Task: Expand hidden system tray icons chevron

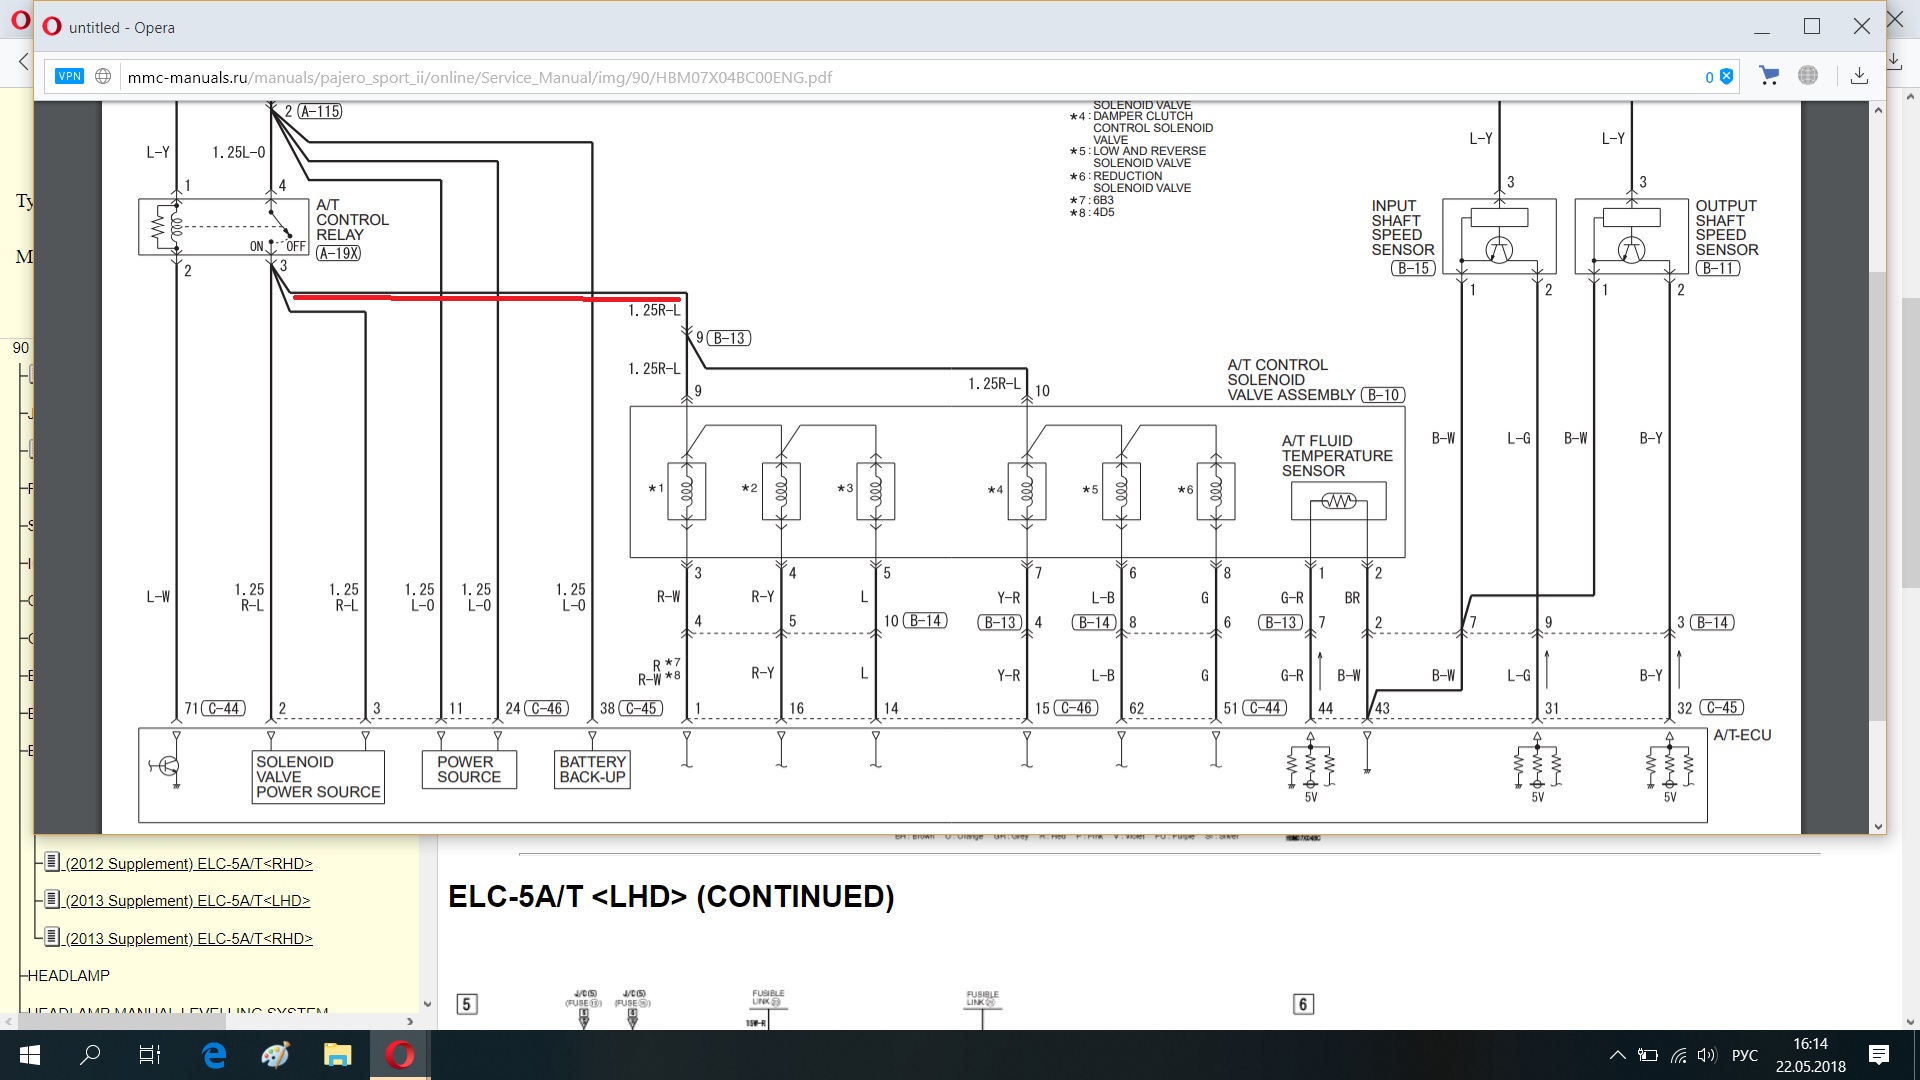Action: coord(1617,1055)
